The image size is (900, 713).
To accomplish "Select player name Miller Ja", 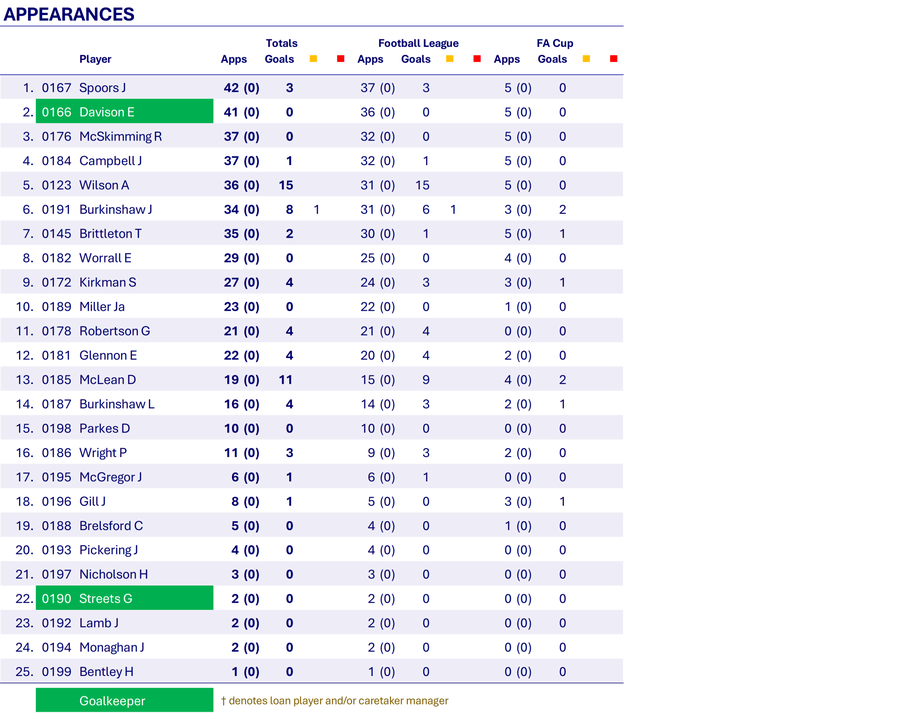I will pyautogui.click(x=102, y=307).
